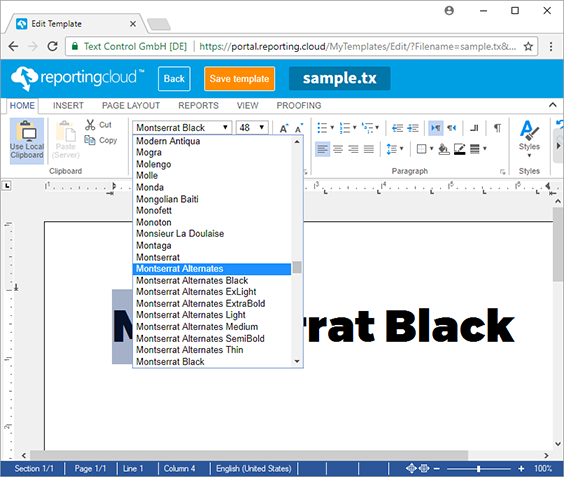Decrease font size with shrink-font icon

pyautogui.click(x=299, y=128)
